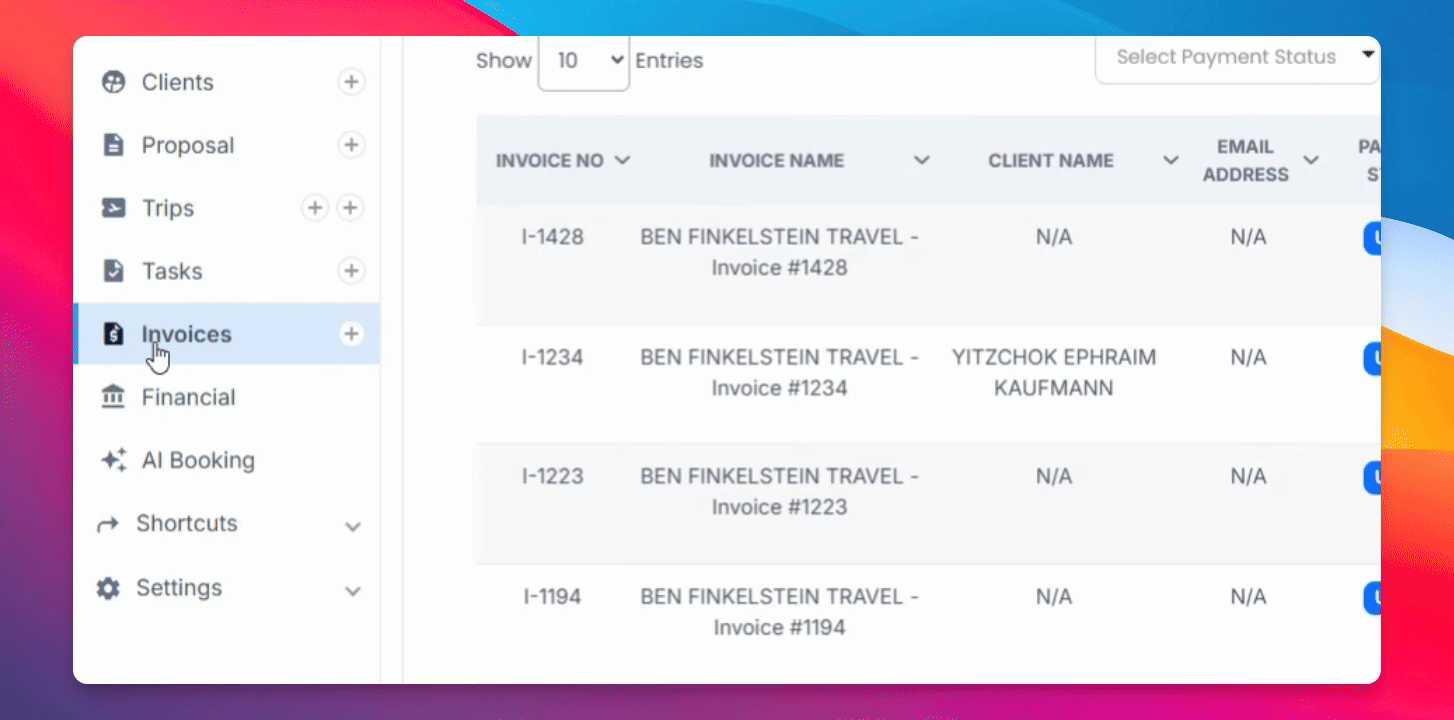Expand the Settings chevron
The width and height of the screenshot is (1454, 720).
click(353, 590)
